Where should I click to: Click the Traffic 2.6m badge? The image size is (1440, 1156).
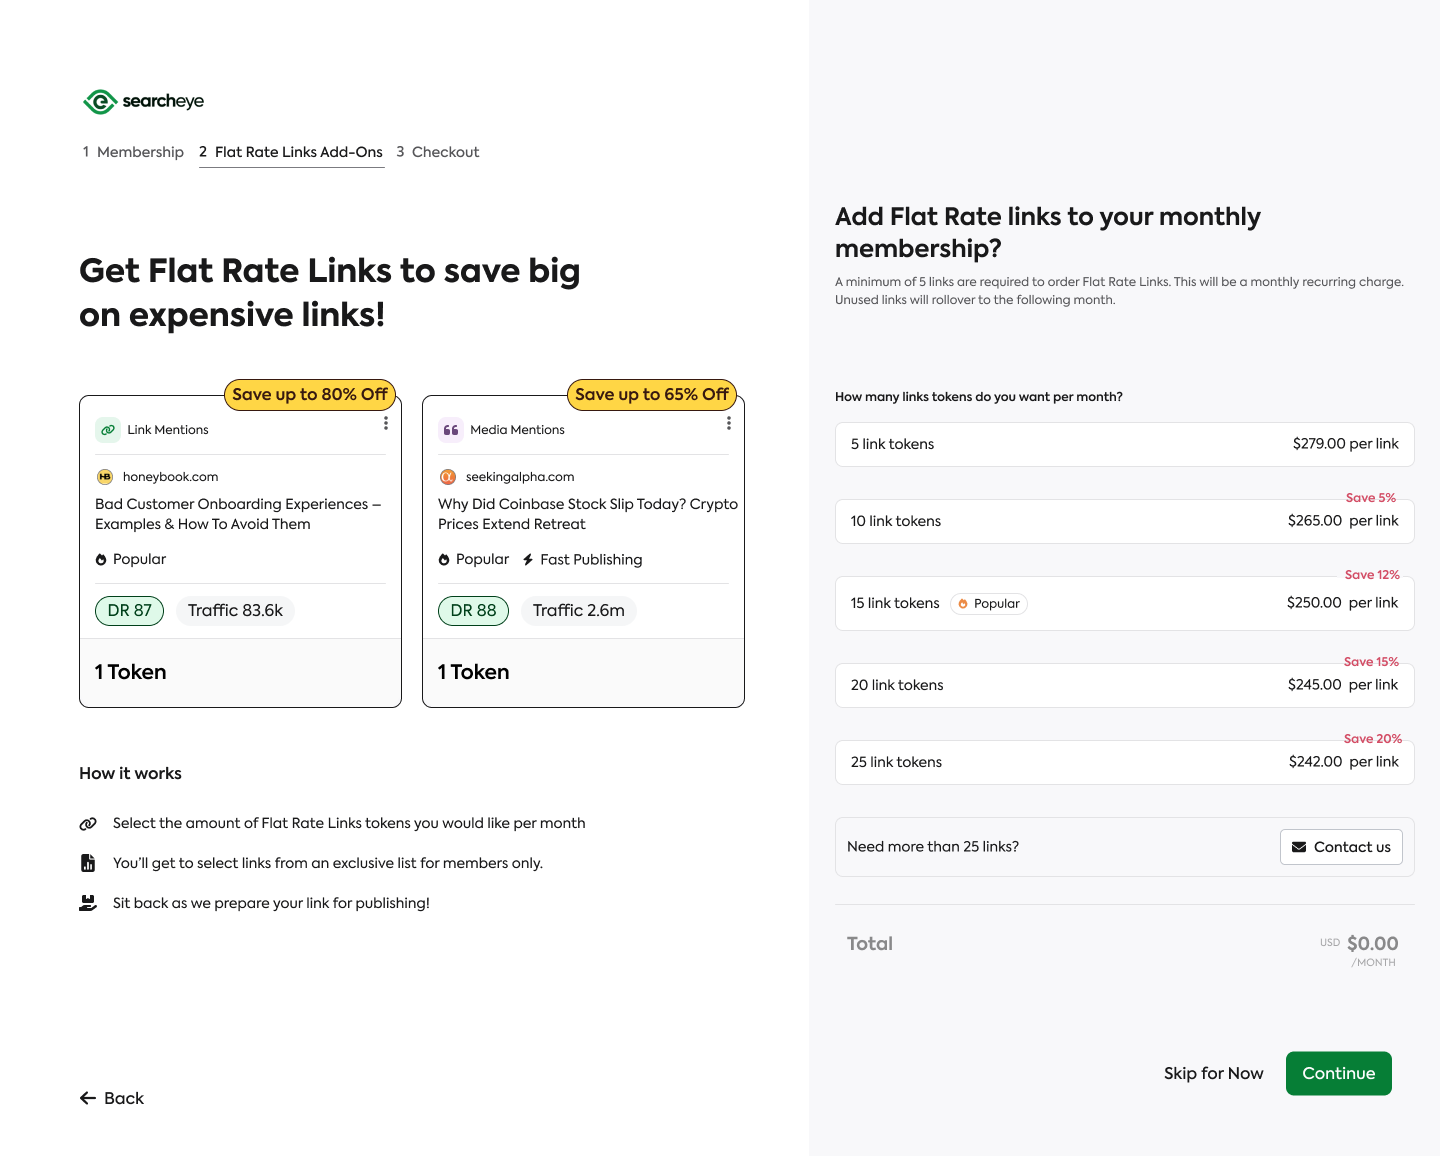tap(578, 611)
